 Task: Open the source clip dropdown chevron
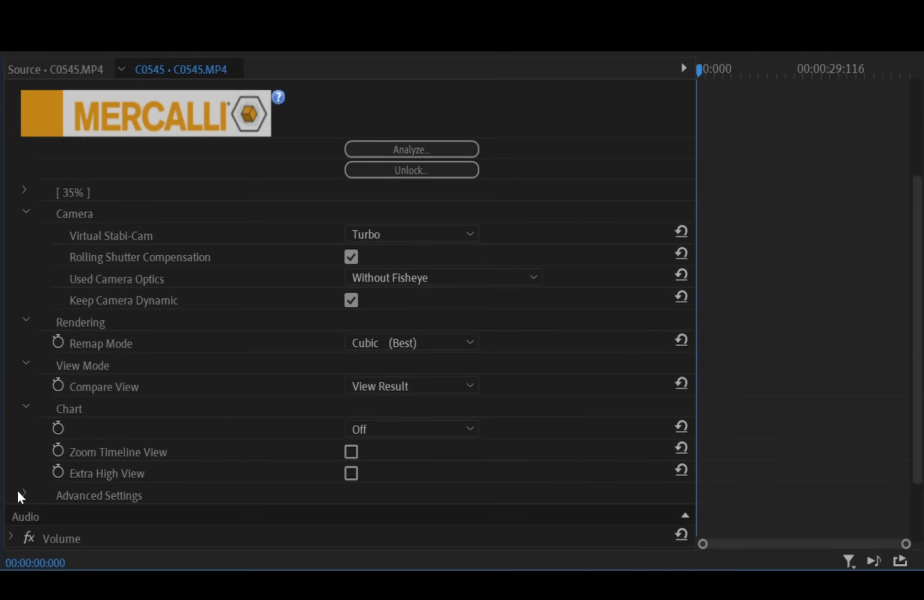pos(121,69)
